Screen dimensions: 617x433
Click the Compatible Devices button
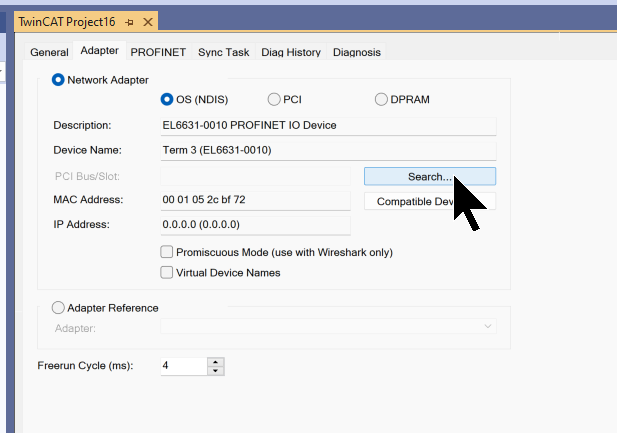coord(430,201)
